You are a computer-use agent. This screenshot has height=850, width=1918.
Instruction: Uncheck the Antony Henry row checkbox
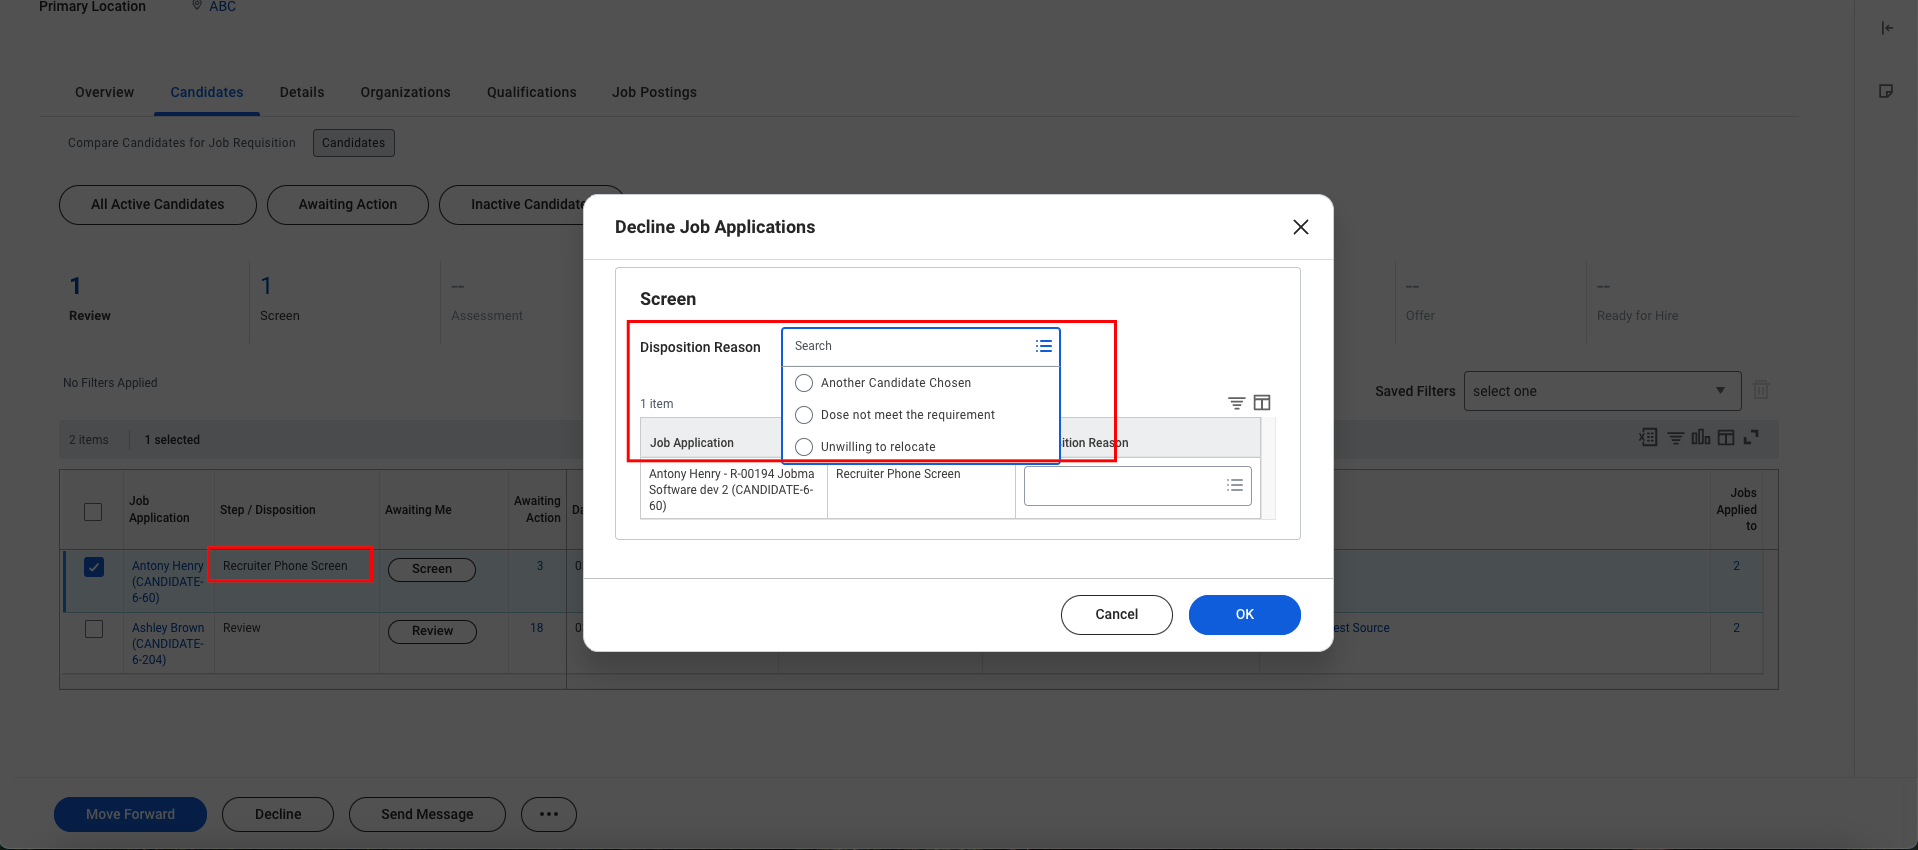pos(94,567)
